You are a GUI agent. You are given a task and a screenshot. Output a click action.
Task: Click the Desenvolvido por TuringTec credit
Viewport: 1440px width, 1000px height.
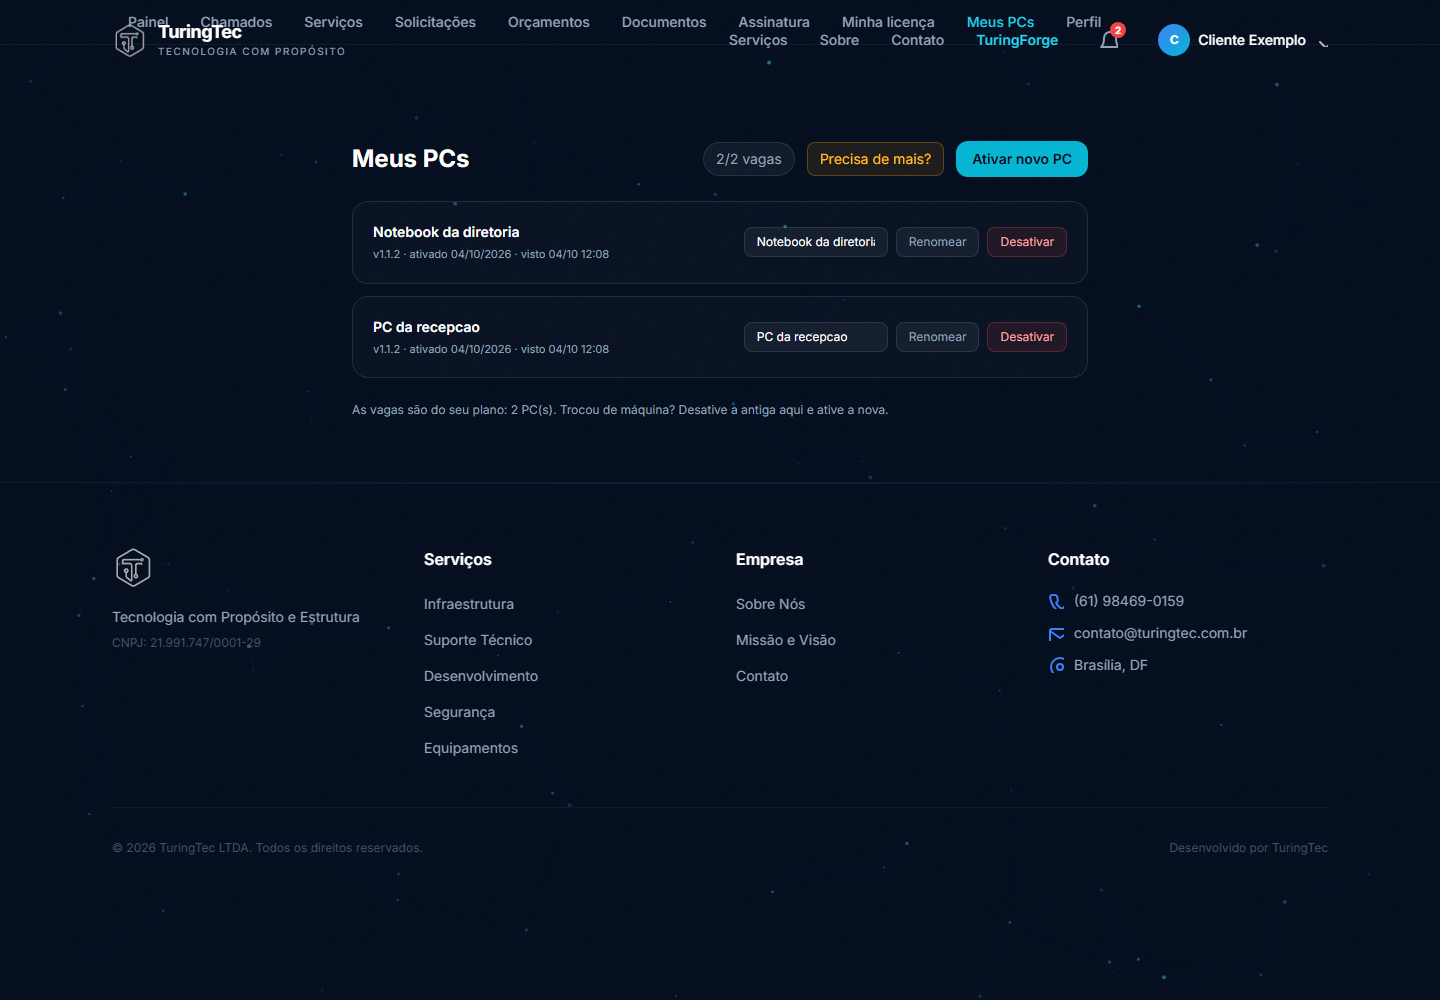[1248, 848]
